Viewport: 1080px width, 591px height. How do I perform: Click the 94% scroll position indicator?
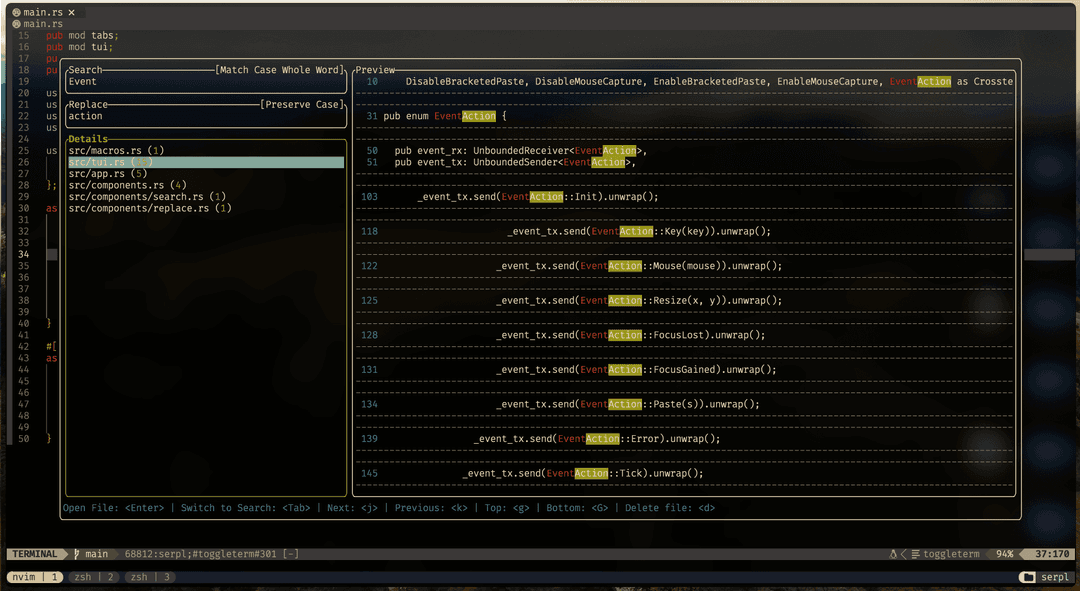coord(1005,554)
